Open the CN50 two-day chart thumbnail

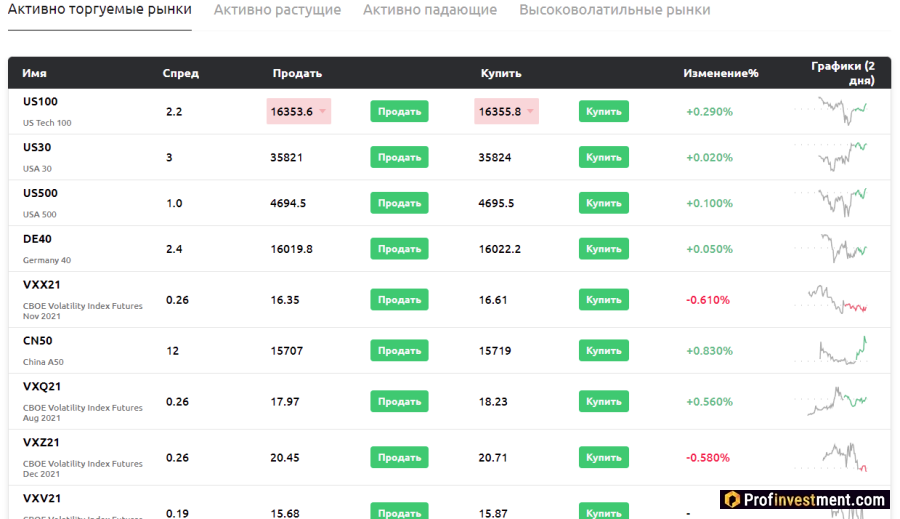[x=831, y=350]
